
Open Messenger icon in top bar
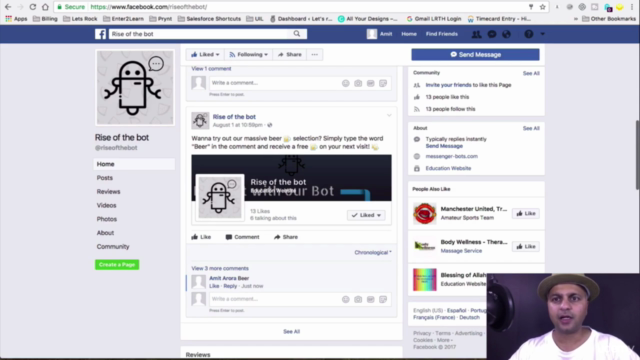click(x=491, y=34)
